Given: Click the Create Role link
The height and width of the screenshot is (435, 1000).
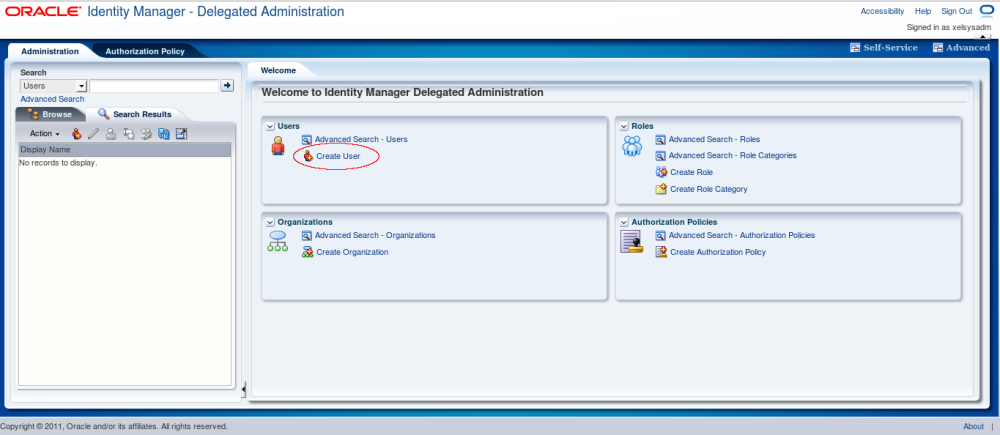Looking at the screenshot, I should (691, 172).
